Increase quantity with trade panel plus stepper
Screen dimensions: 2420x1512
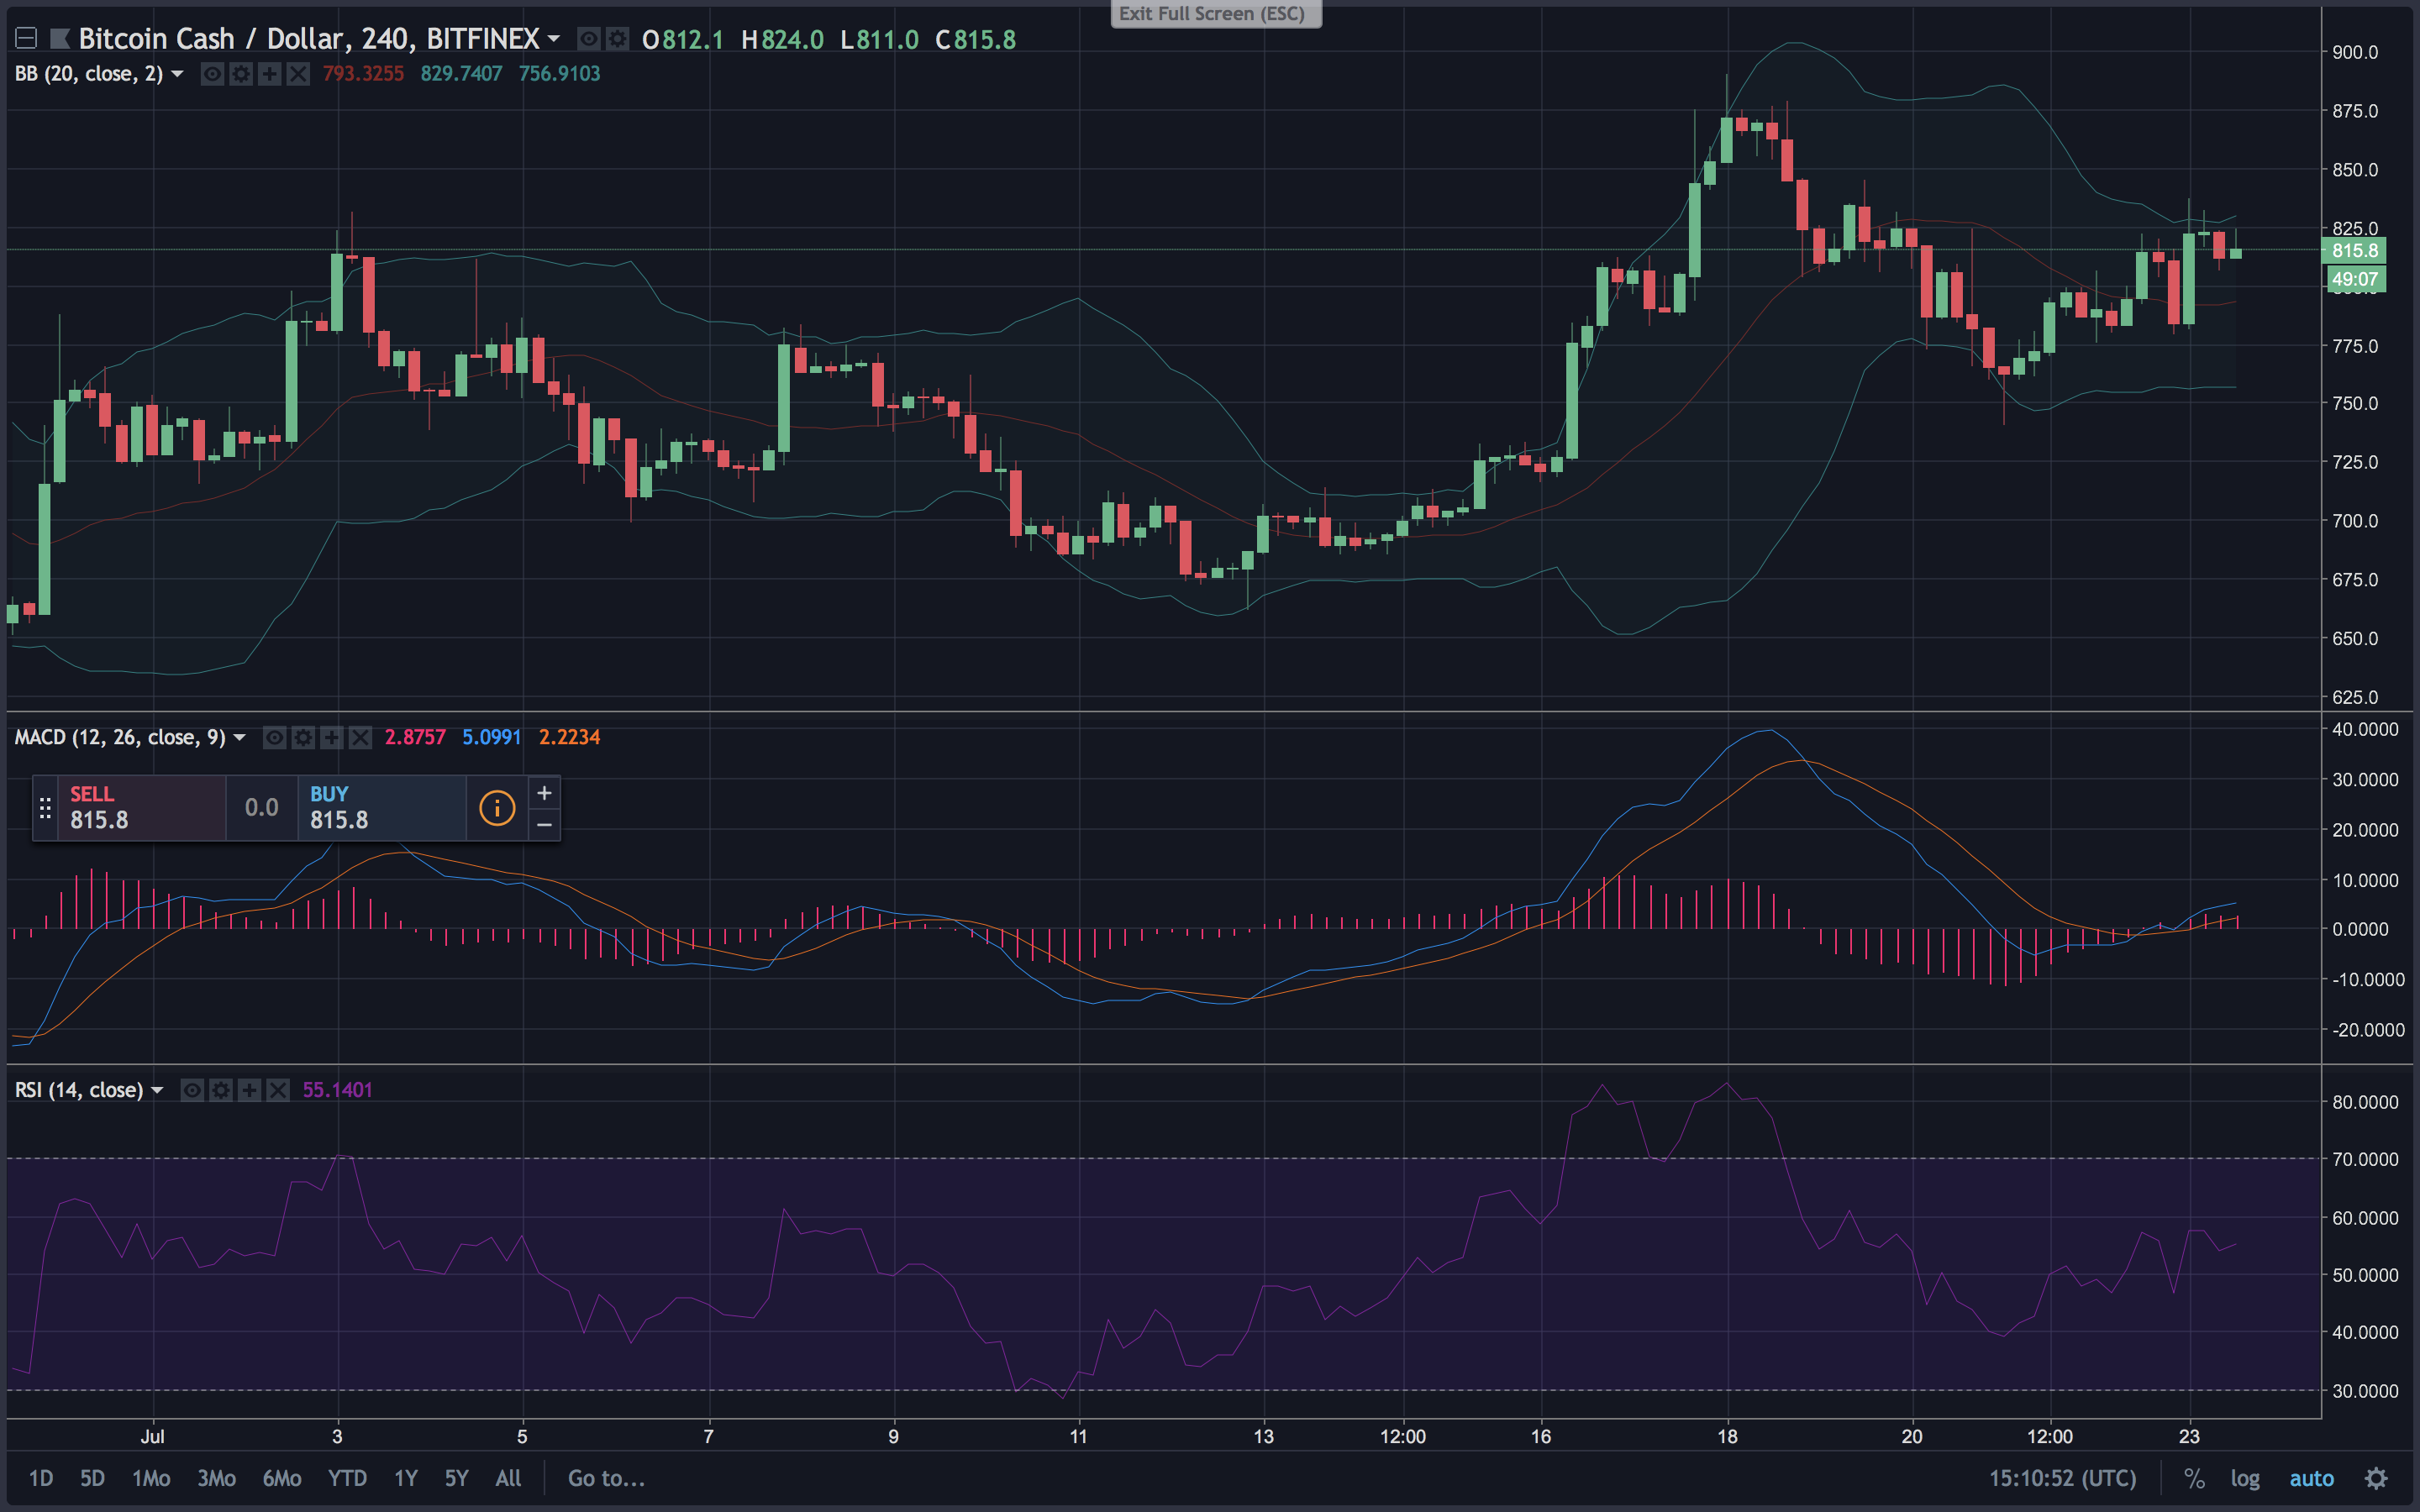click(x=544, y=793)
